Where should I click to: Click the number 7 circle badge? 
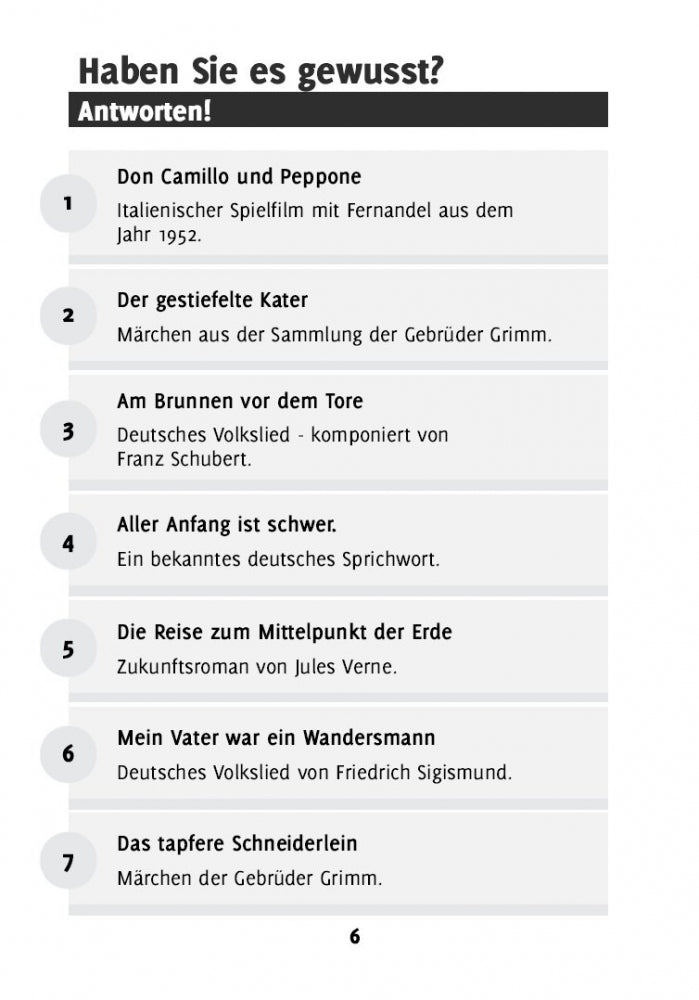pos(68,862)
